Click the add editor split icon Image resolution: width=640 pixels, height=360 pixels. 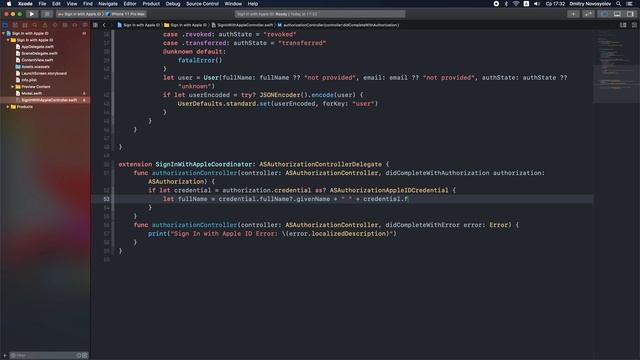point(634,25)
